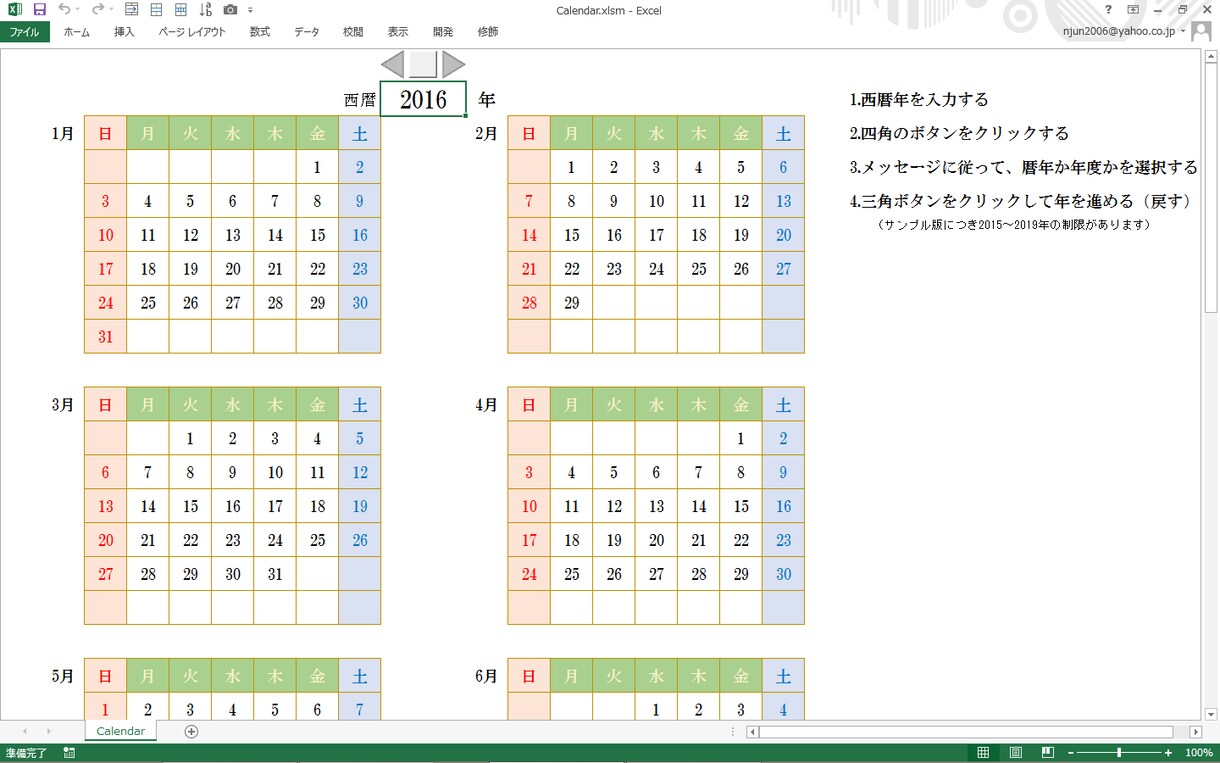Select February's 土 header cell
1220x763 pixels.
[783, 133]
